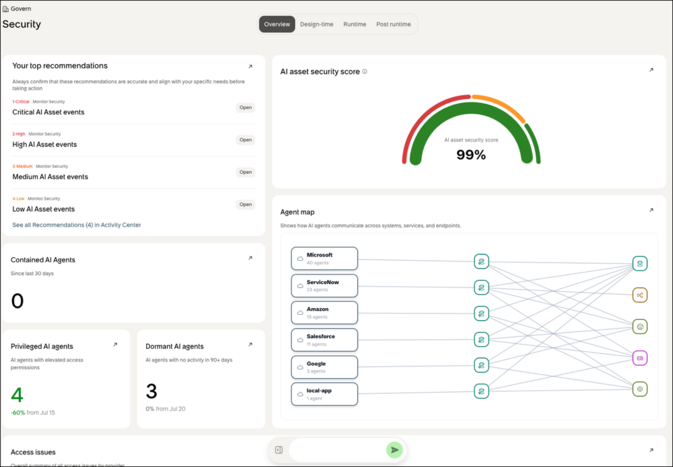
Task: Click the 0% from Jul 20 text
Action: [165, 409]
